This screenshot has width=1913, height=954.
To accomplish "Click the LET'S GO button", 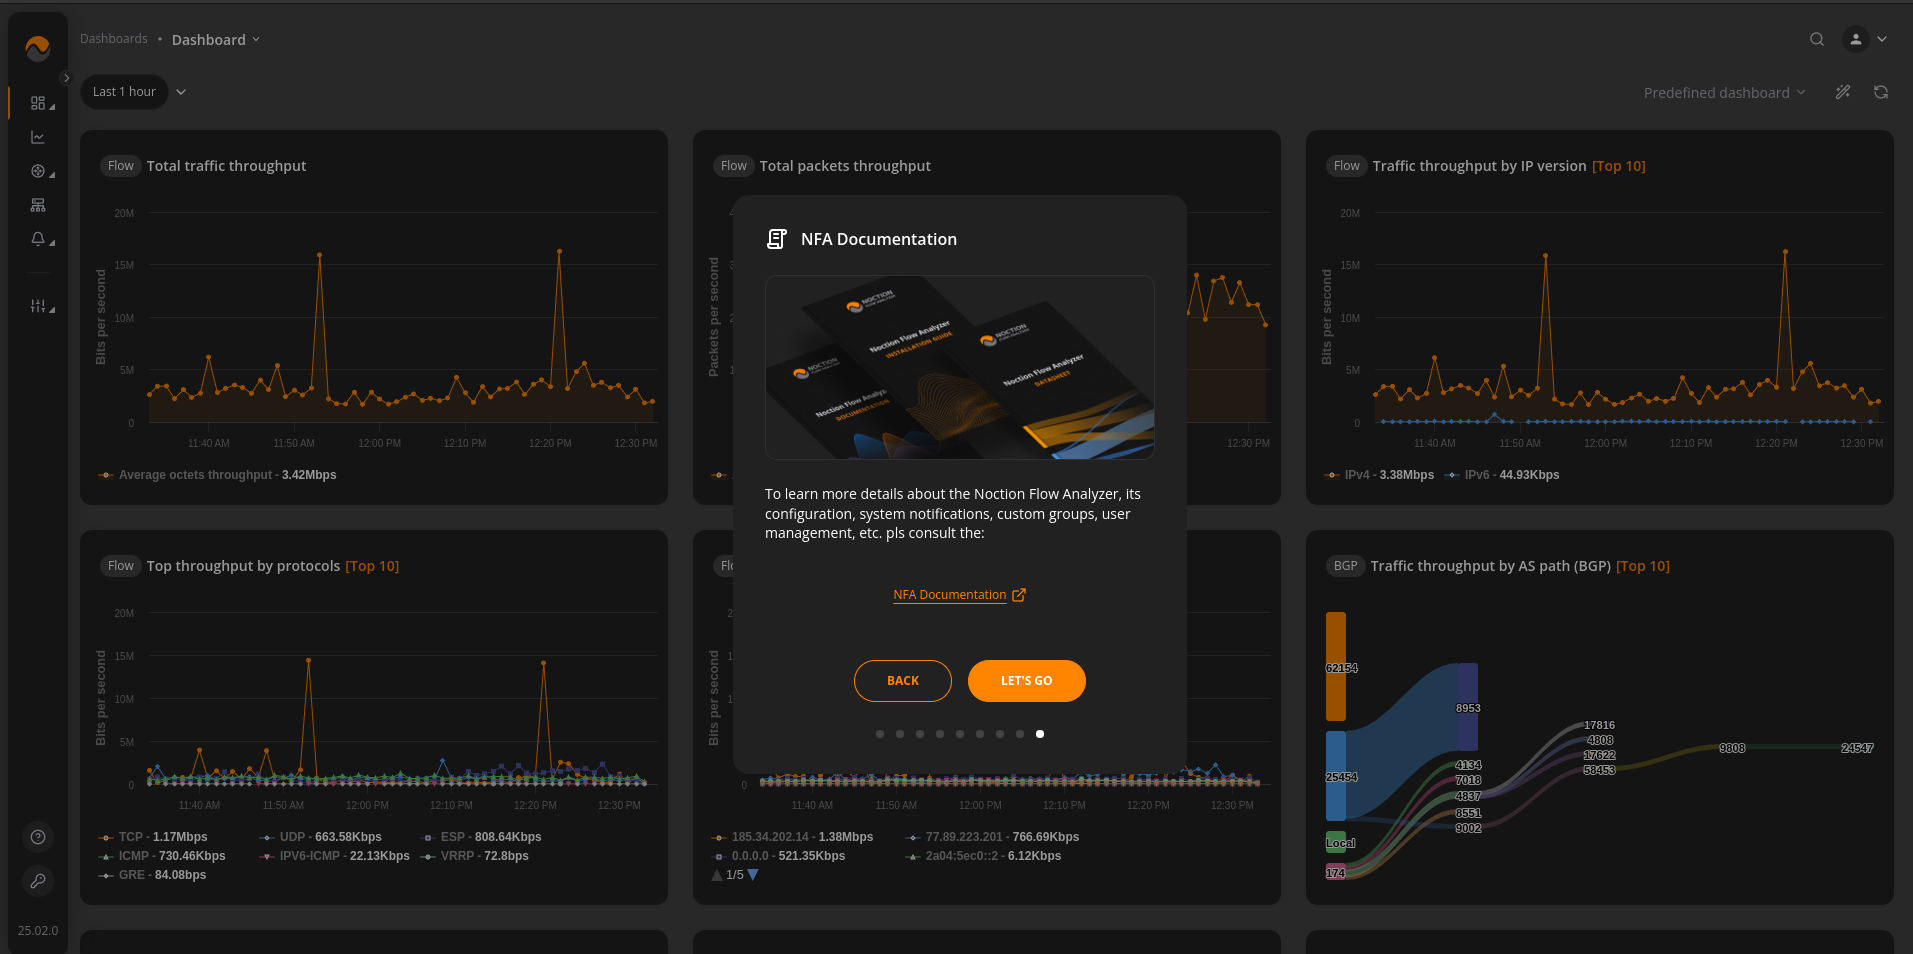I will tap(1027, 681).
